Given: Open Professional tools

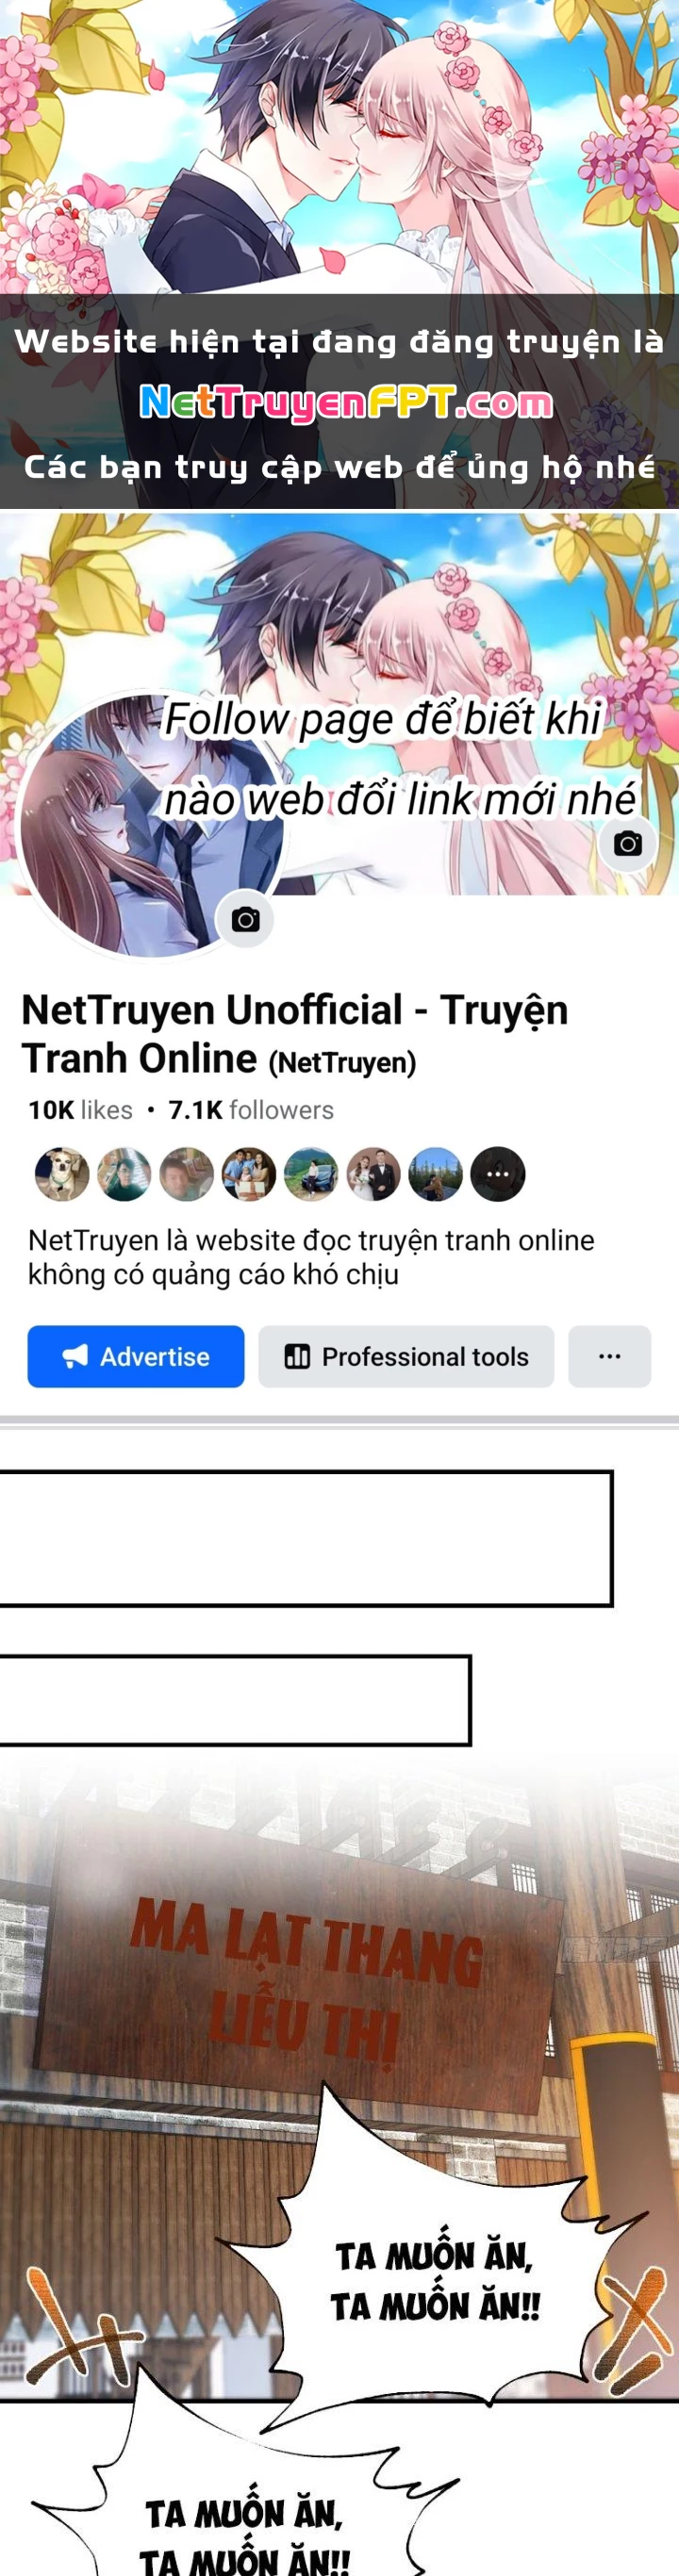Looking at the screenshot, I should pyautogui.click(x=406, y=1356).
